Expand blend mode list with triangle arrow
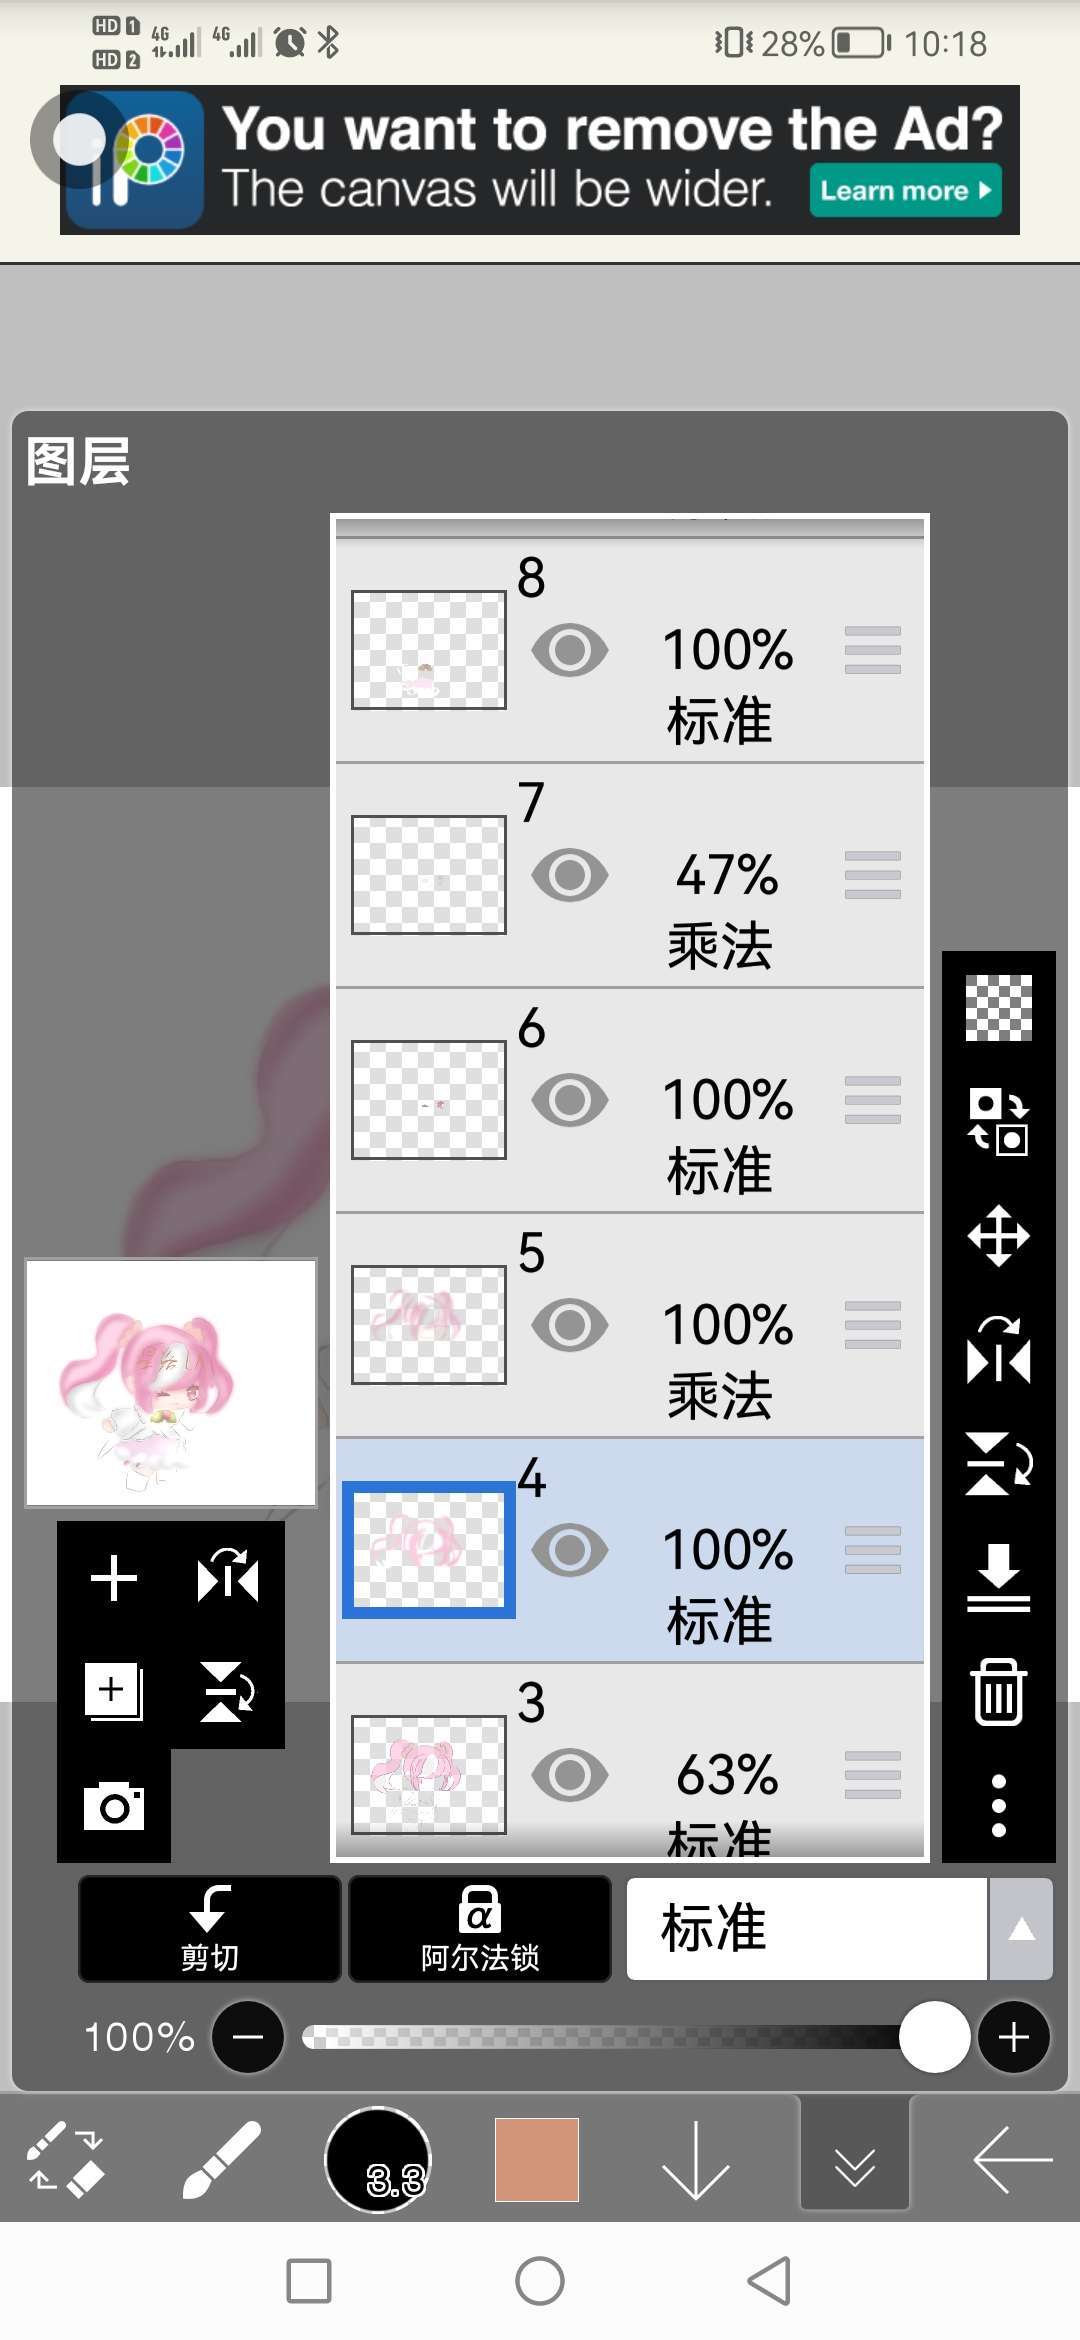Viewport: 1080px width, 2340px height. [1021, 1929]
